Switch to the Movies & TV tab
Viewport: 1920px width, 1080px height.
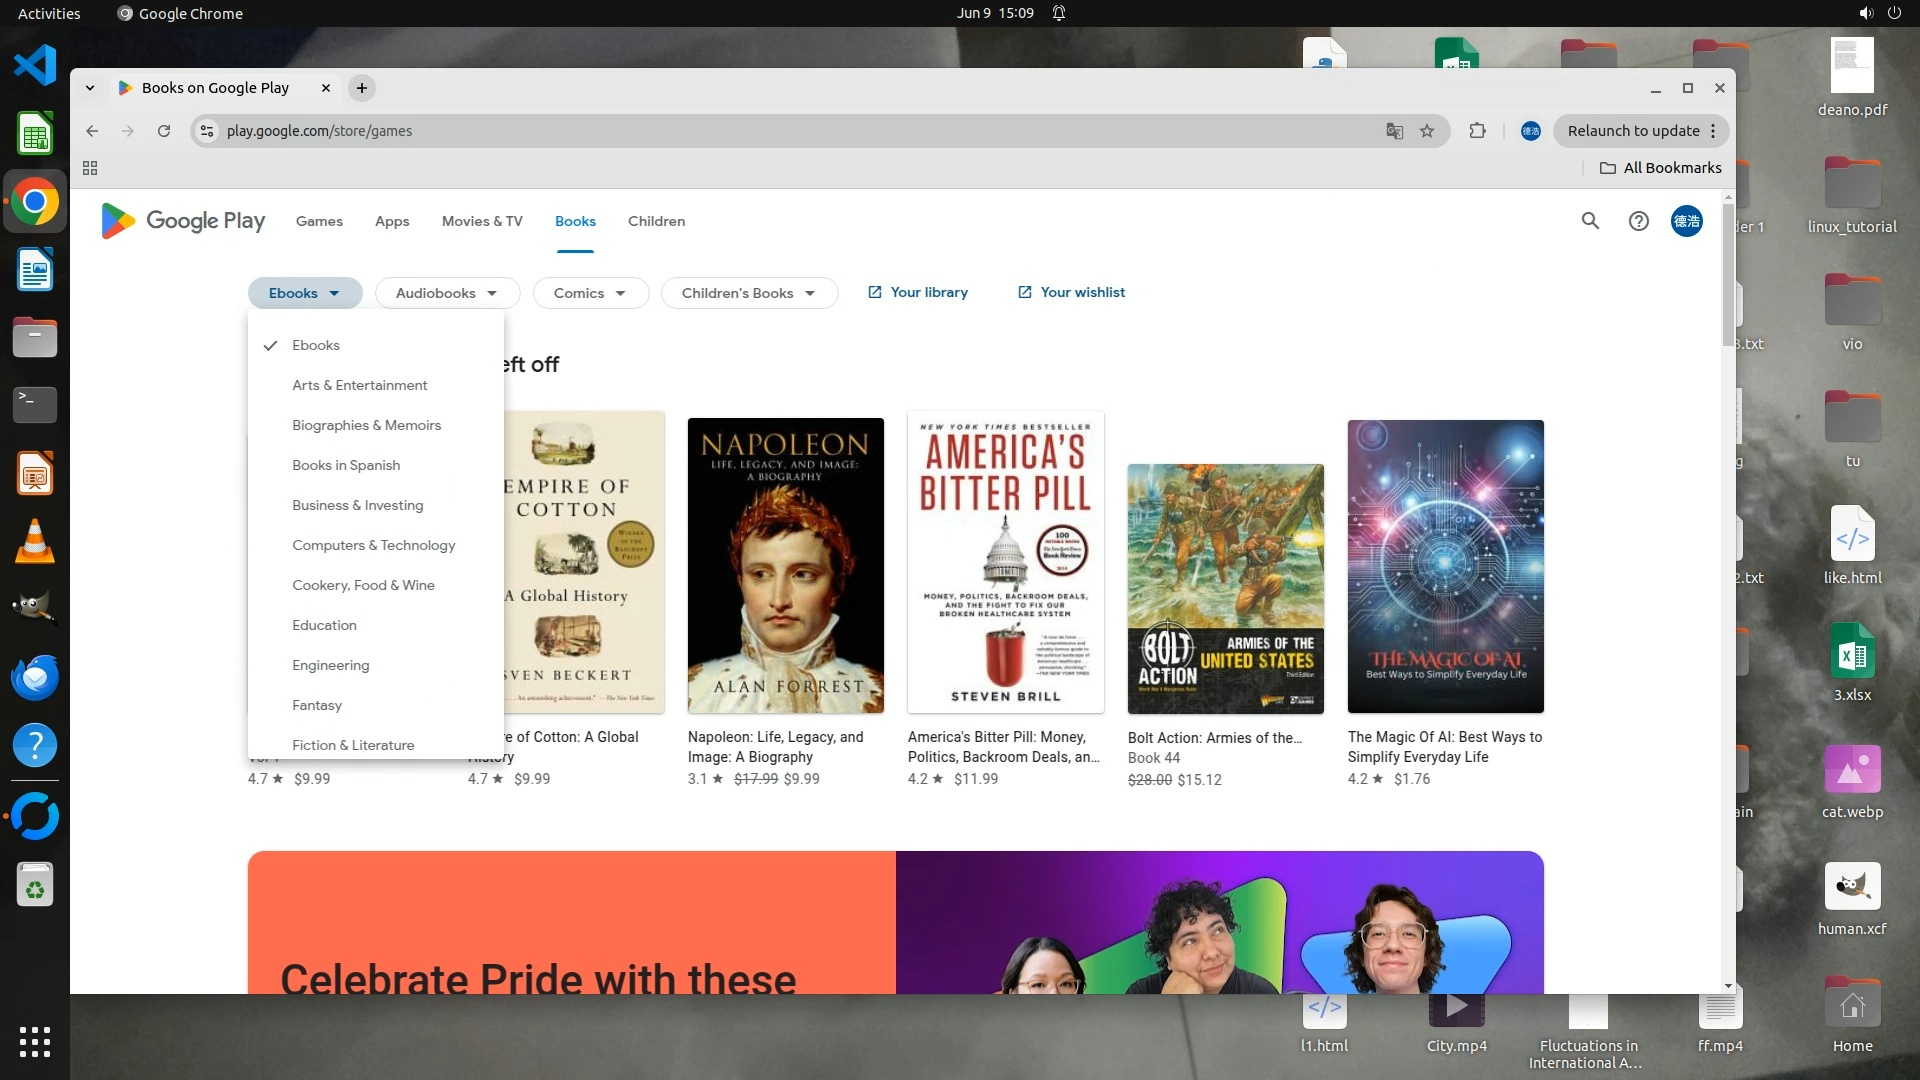click(x=482, y=221)
